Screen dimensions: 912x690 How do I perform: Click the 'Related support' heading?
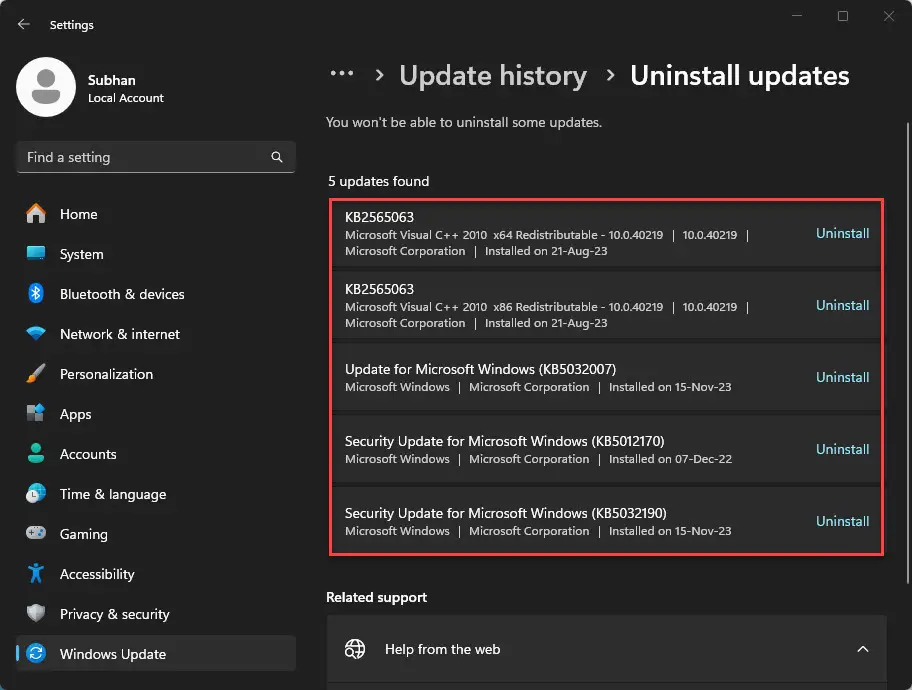pyautogui.click(x=376, y=597)
